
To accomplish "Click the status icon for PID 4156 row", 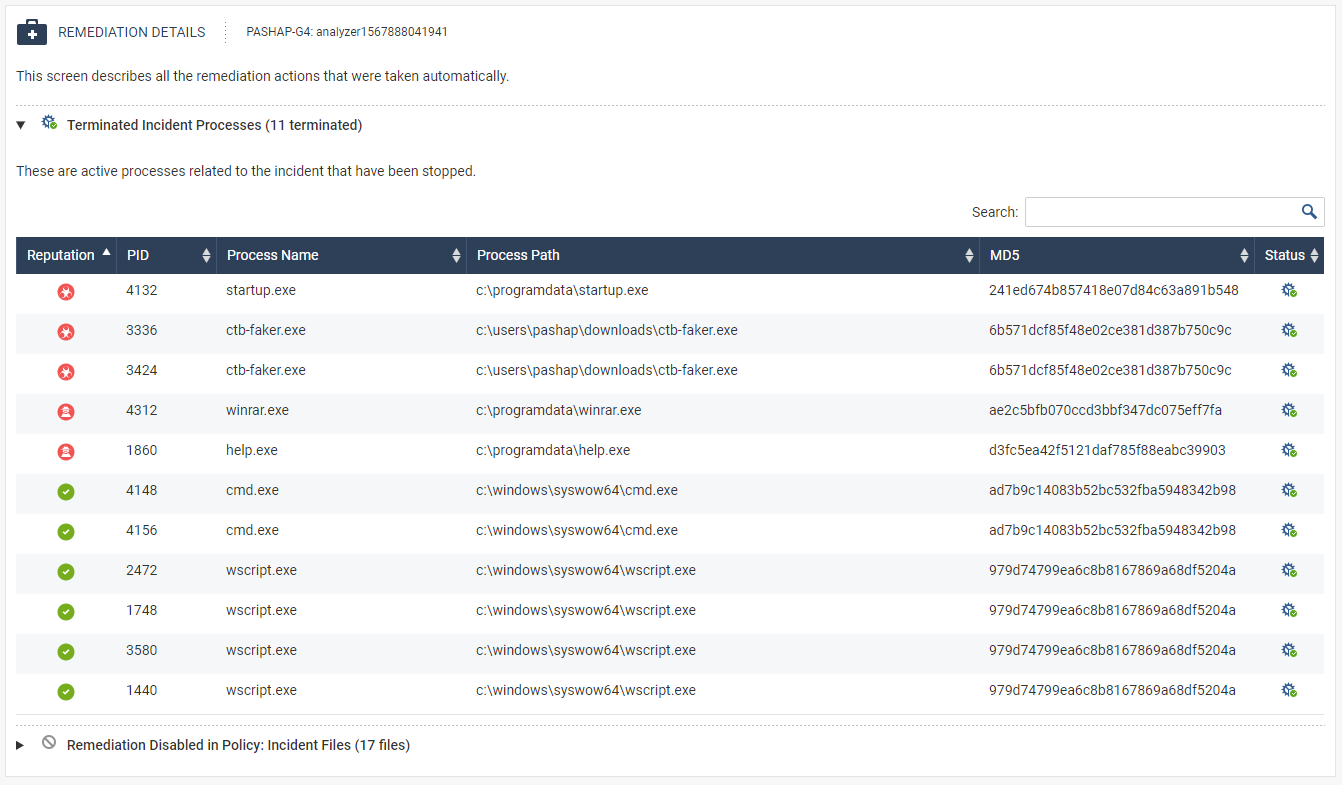I will (1289, 531).
